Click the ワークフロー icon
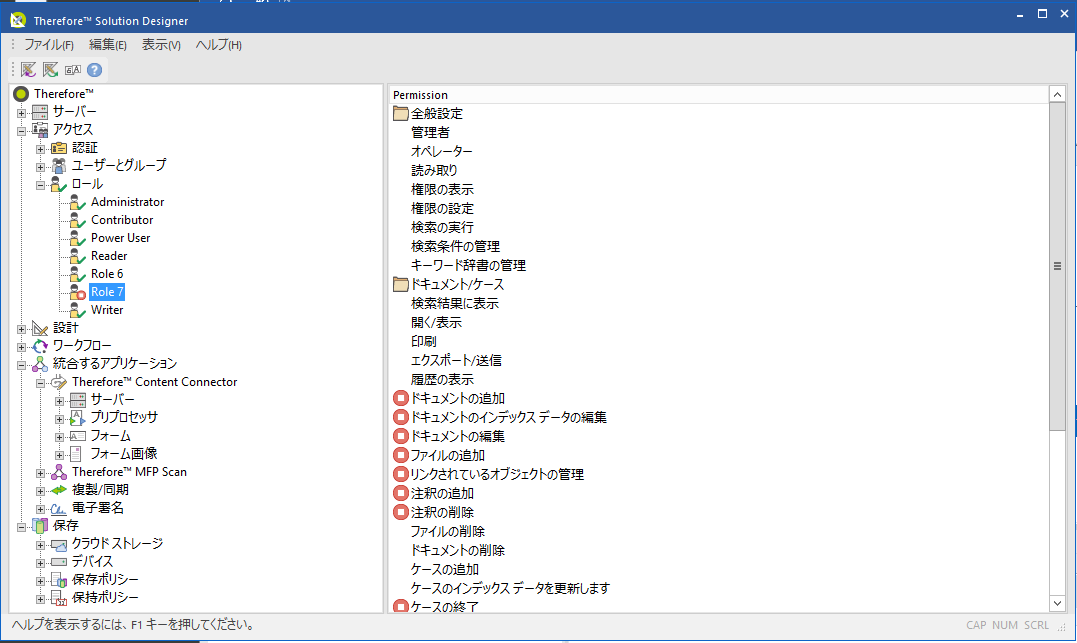 click(x=40, y=346)
